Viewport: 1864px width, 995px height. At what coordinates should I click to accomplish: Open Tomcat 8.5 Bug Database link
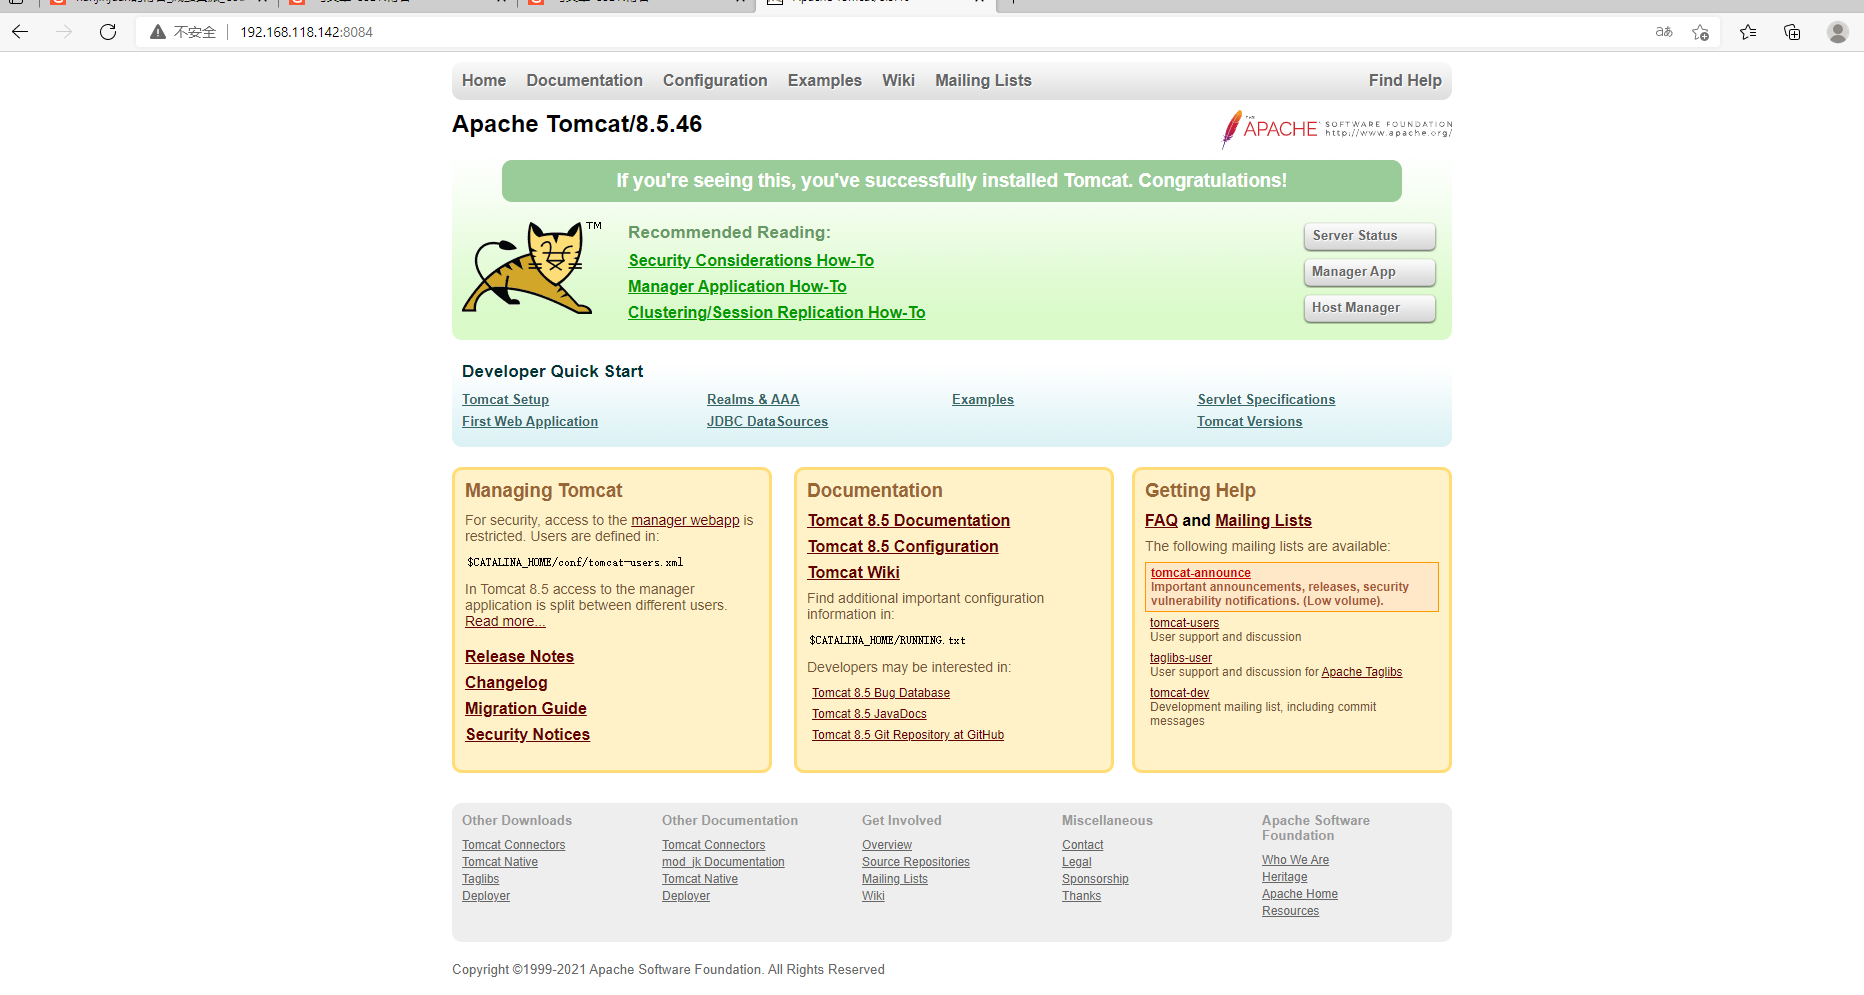(x=881, y=693)
